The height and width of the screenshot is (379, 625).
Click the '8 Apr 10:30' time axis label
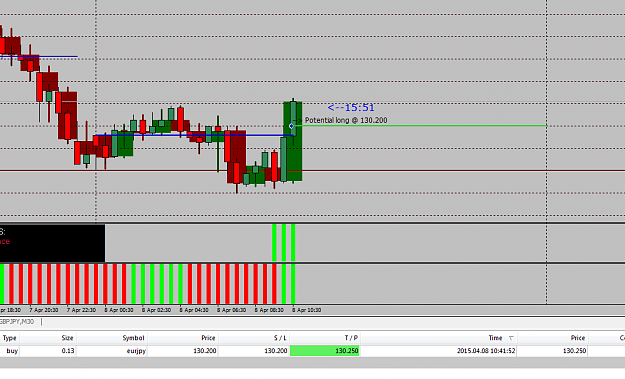coord(306,310)
